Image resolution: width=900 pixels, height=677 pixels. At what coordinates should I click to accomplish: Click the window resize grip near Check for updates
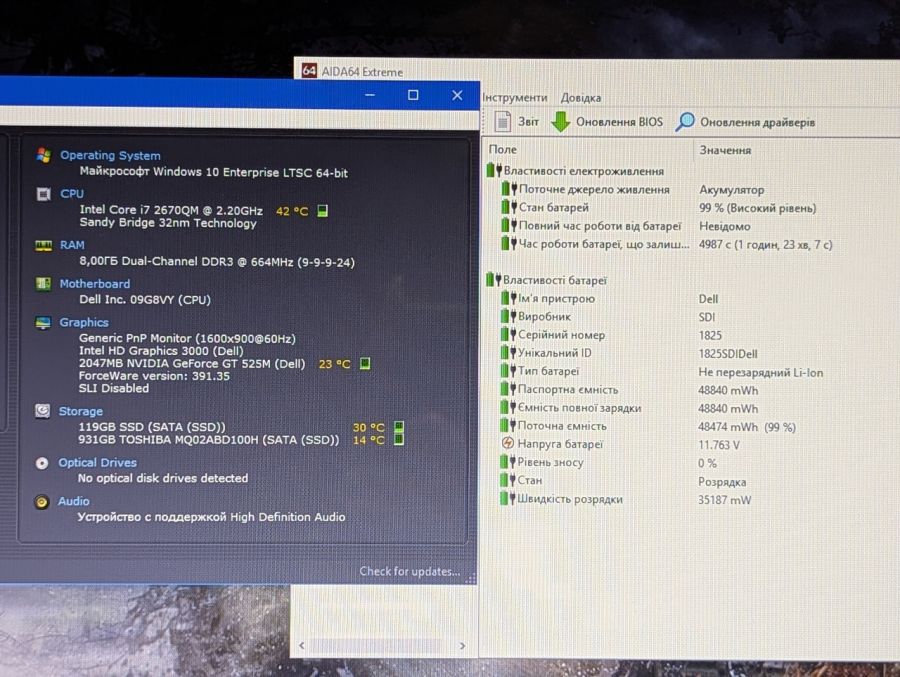point(471,578)
